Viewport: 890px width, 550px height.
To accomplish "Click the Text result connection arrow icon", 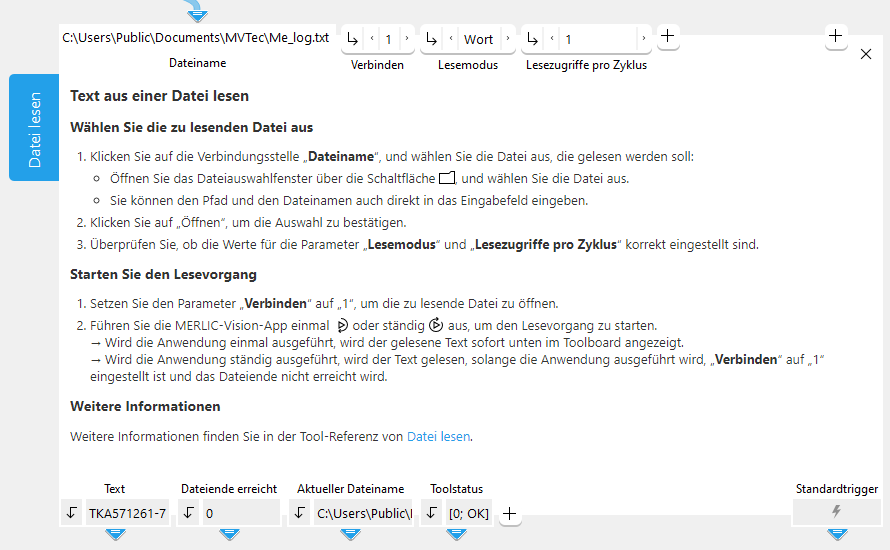I will coord(71,513).
